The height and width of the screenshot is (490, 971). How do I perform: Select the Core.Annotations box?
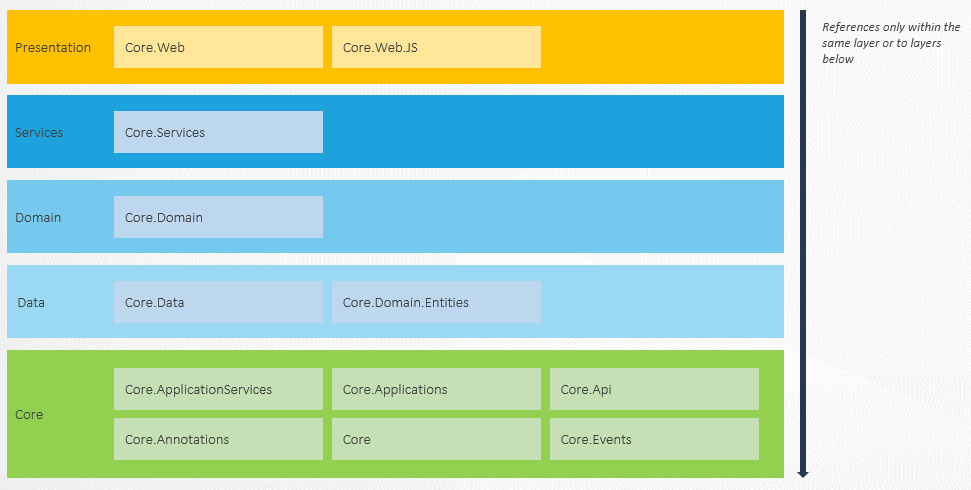[218, 439]
